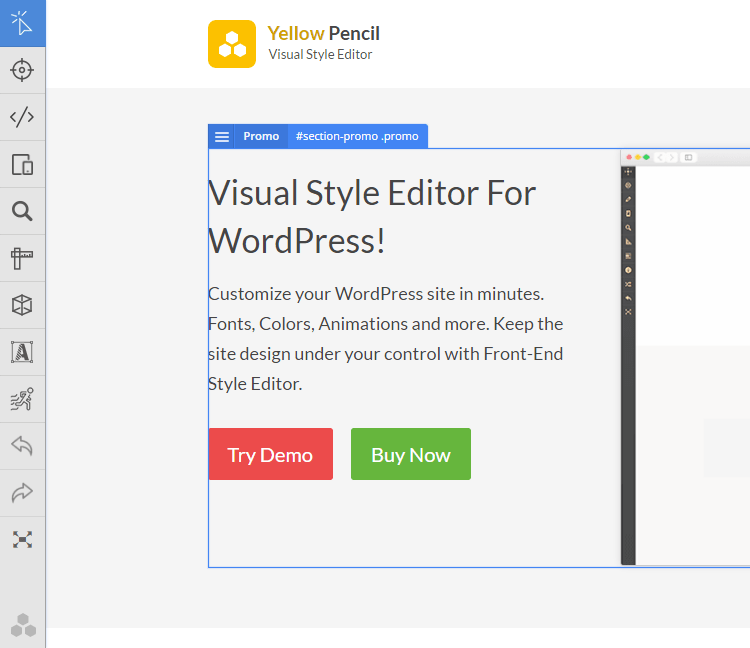750x648 pixels.
Task: Toggle fullscreen mode icon
Action: (22, 540)
